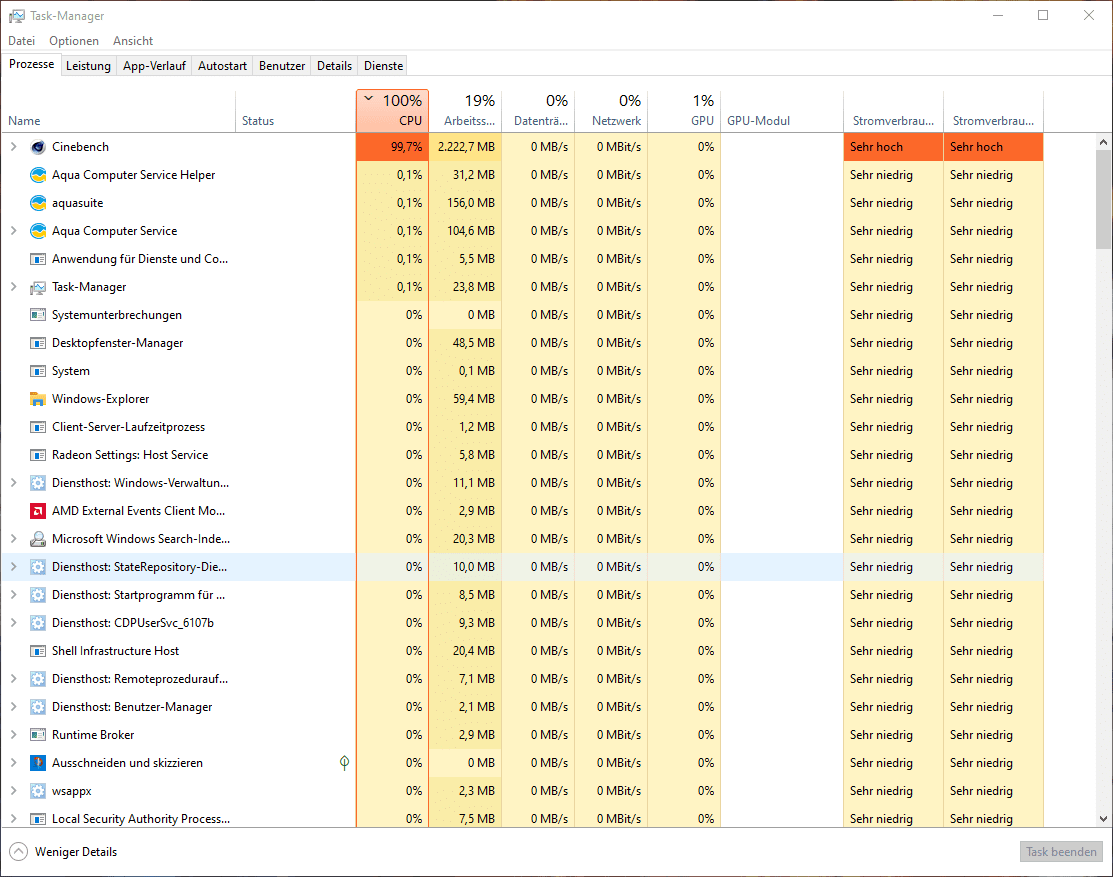Click the Task-Manager title bar icon
1113x877 pixels.
(x=16, y=16)
